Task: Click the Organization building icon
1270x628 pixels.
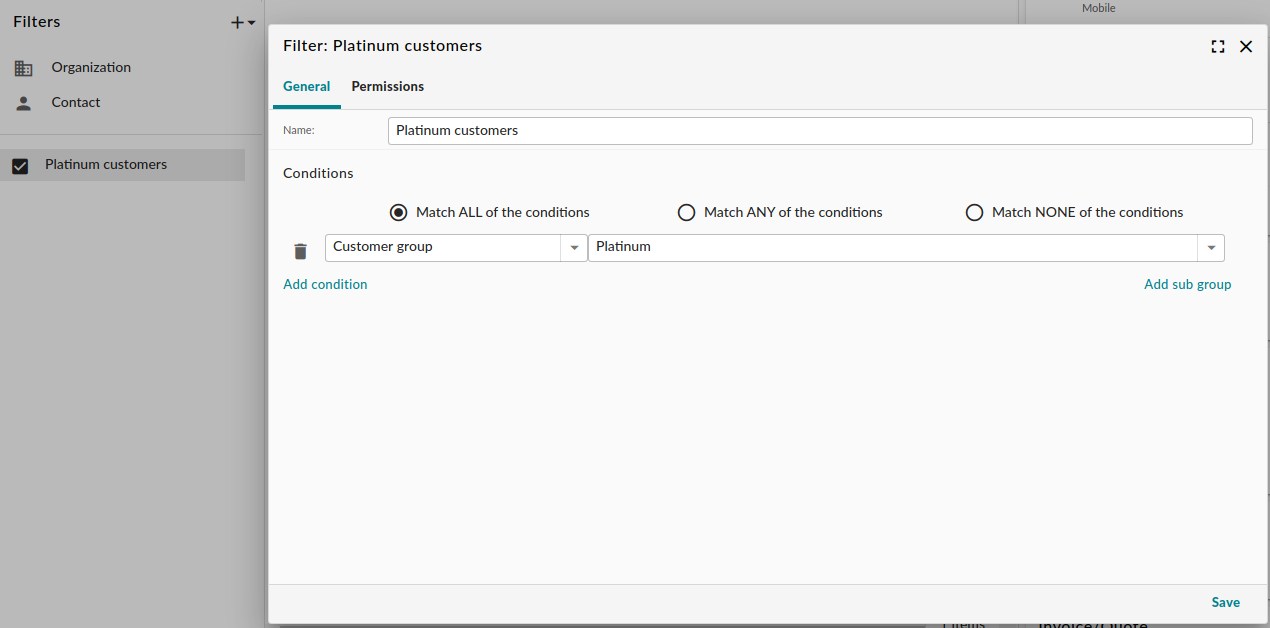Action: (23, 68)
